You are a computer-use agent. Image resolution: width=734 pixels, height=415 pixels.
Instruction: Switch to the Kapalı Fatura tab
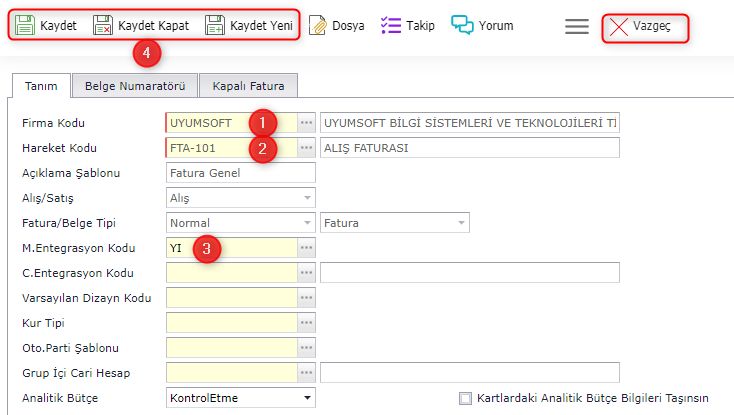[249, 86]
